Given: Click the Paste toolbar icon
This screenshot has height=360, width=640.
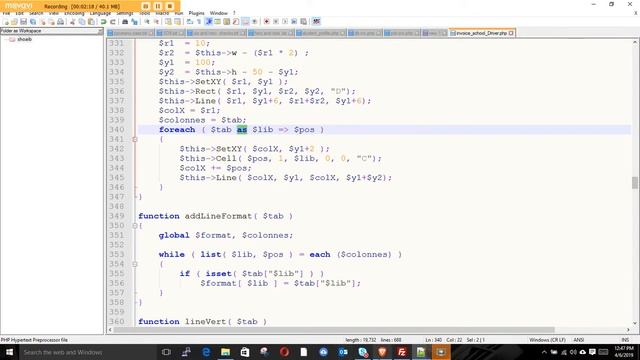Looking at the screenshot, I should coord(91,22).
